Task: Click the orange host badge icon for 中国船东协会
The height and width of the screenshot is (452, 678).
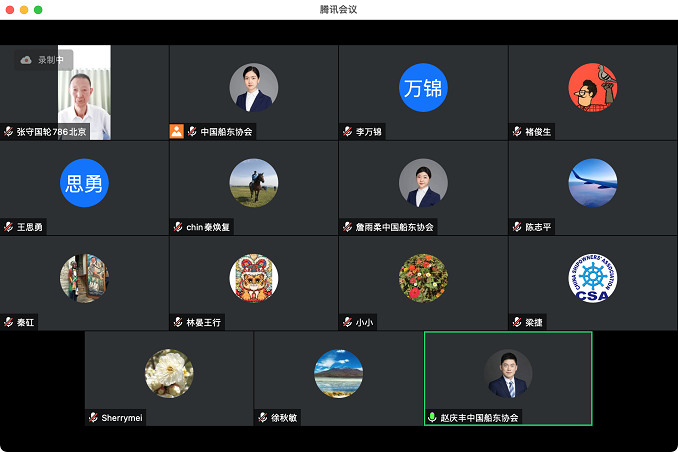Action: (176, 131)
